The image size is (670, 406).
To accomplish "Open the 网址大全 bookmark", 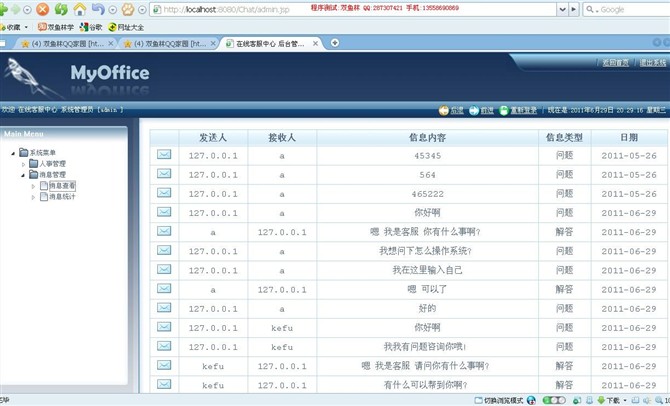I will tap(126, 27).
